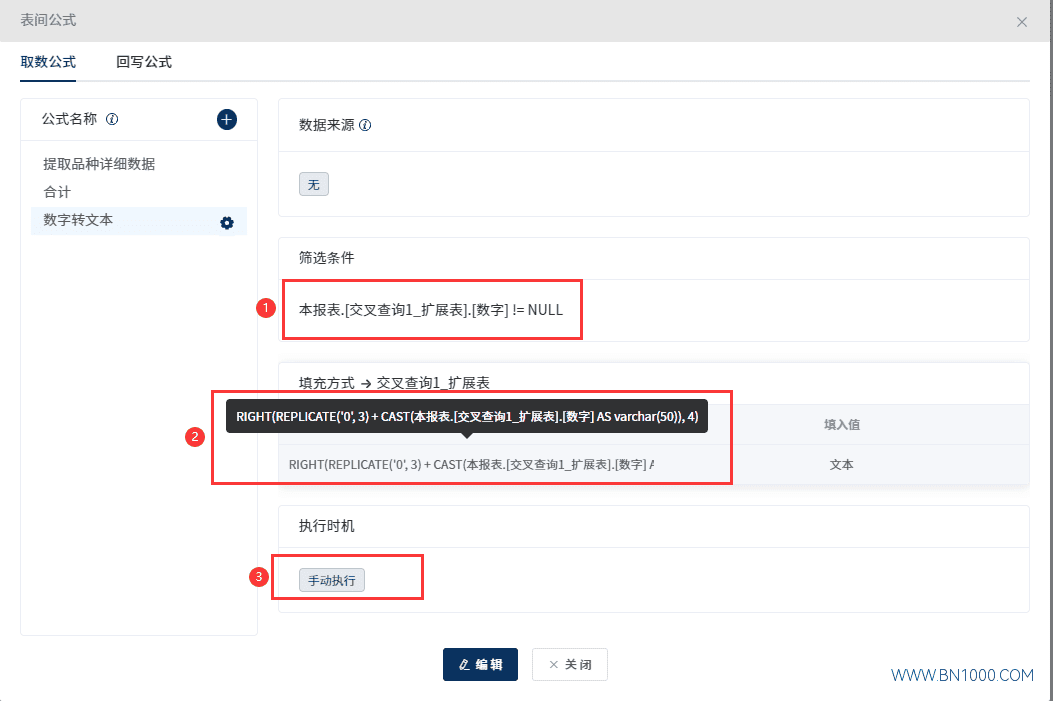Close the 表间公式 dialog with the X

pos(1021,22)
